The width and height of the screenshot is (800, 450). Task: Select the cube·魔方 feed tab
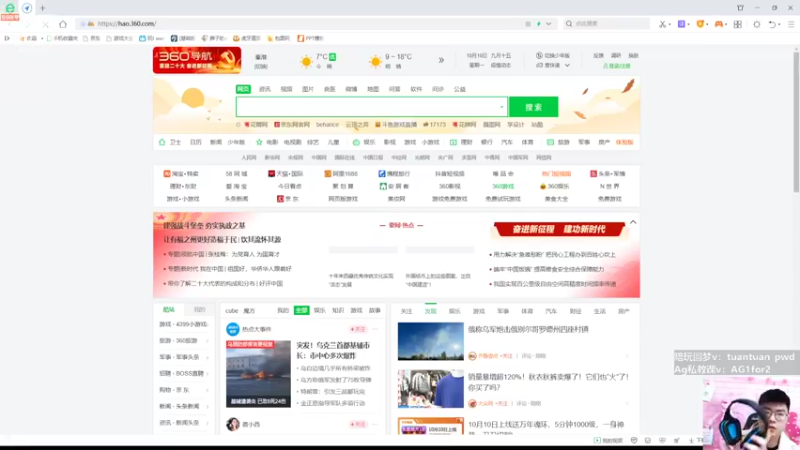coord(240,311)
